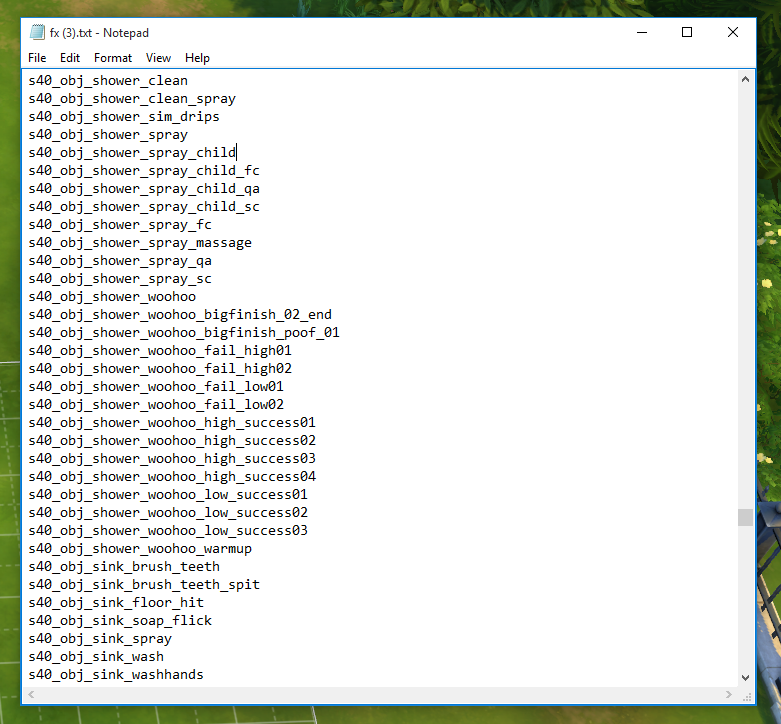Click the vertical scrollbar thumb
This screenshot has width=781, height=724.
point(745,517)
